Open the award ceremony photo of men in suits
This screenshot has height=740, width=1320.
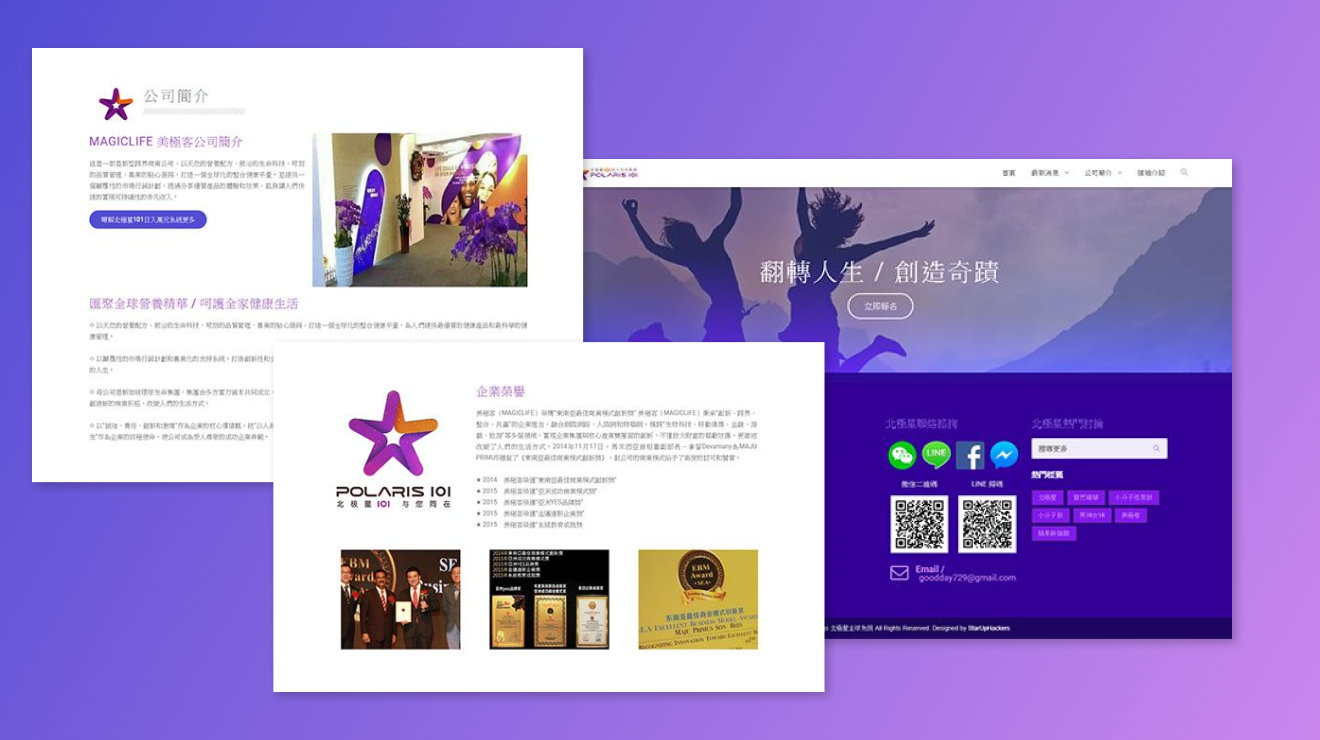(400, 599)
